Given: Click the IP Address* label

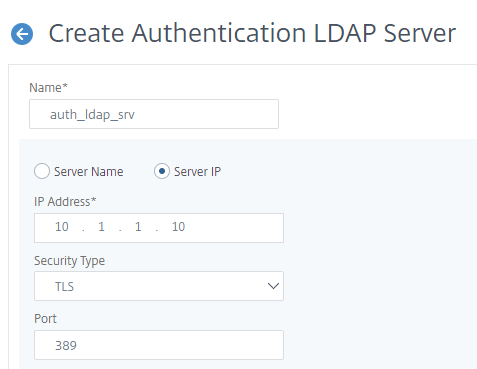Looking at the screenshot, I should (x=65, y=202).
